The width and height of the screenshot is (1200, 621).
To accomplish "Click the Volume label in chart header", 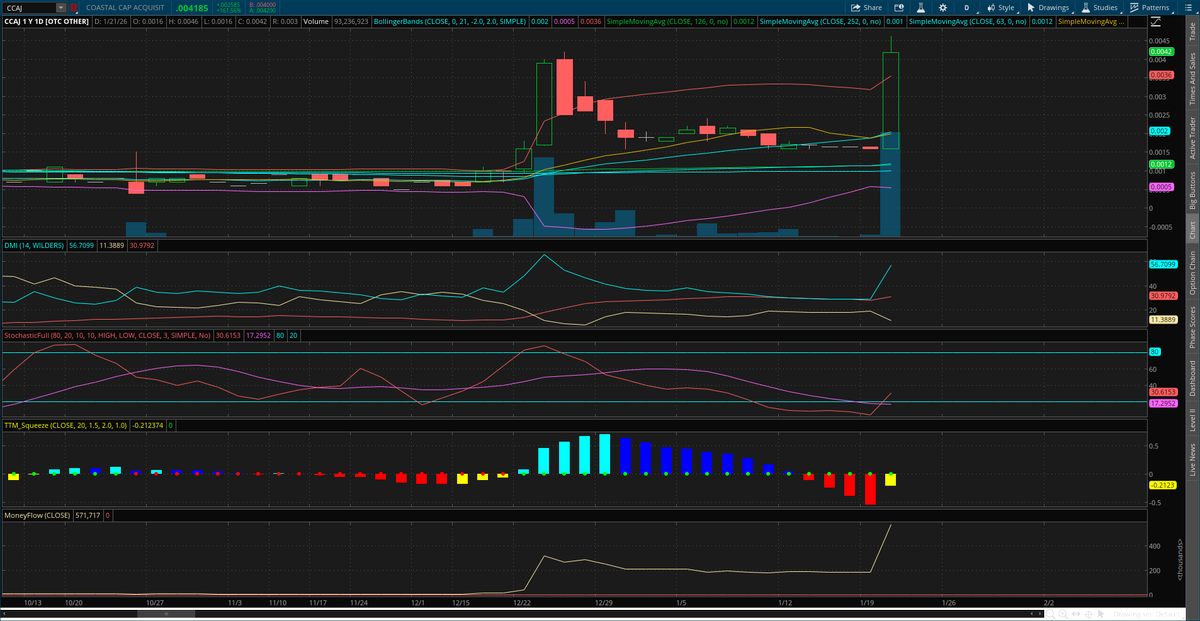I will point(315,21).
